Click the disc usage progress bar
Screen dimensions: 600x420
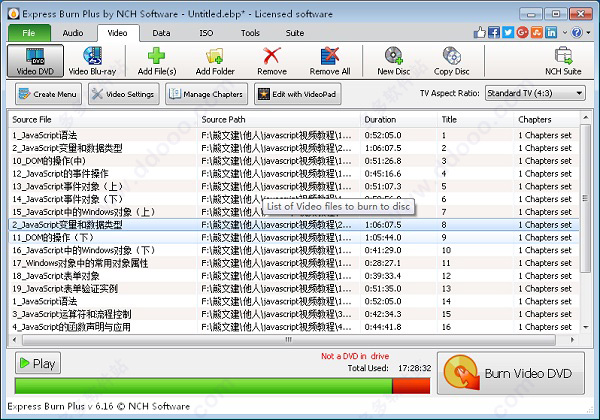click(x=222, y=386)
